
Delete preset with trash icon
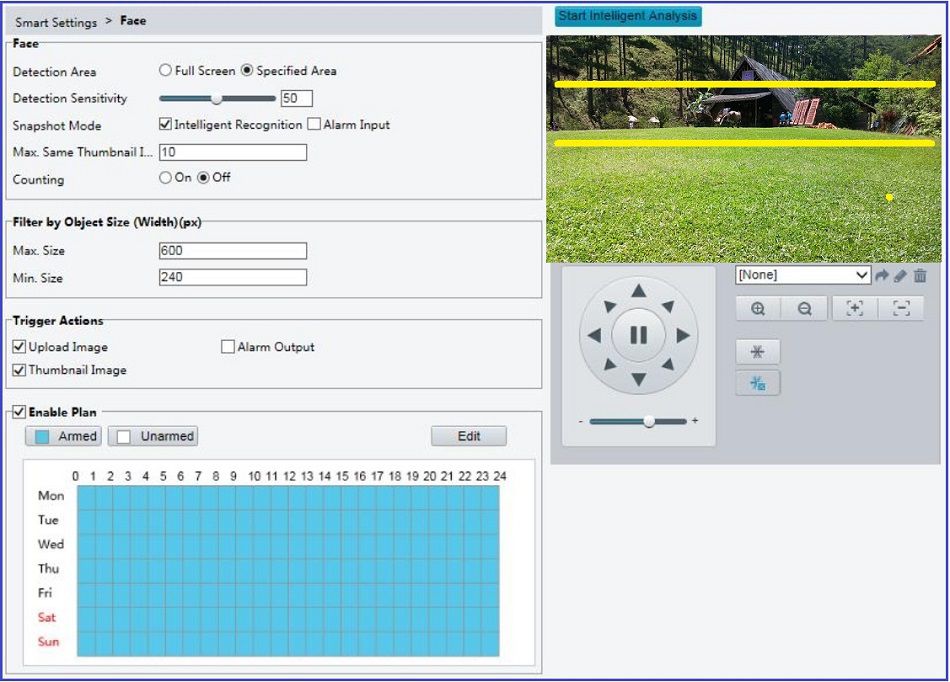920,276
